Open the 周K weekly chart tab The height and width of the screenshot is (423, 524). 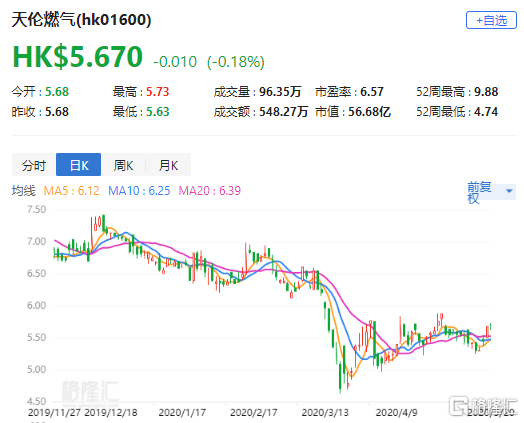coord(123,165)
